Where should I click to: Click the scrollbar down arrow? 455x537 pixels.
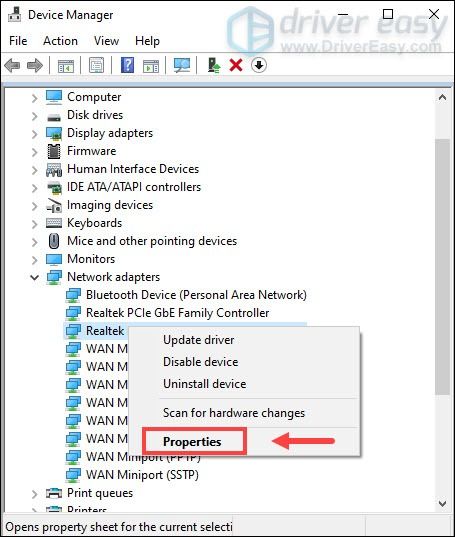(442, 504)
